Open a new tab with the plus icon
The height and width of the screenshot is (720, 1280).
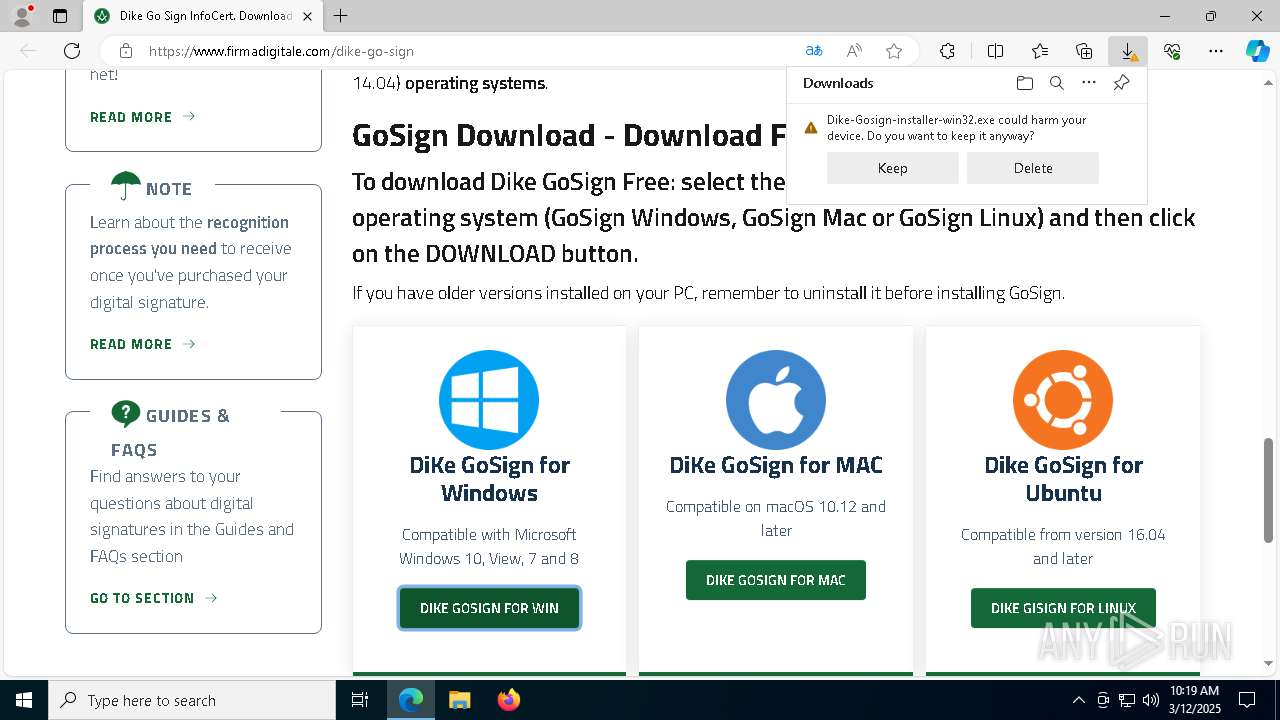[341, 16]
